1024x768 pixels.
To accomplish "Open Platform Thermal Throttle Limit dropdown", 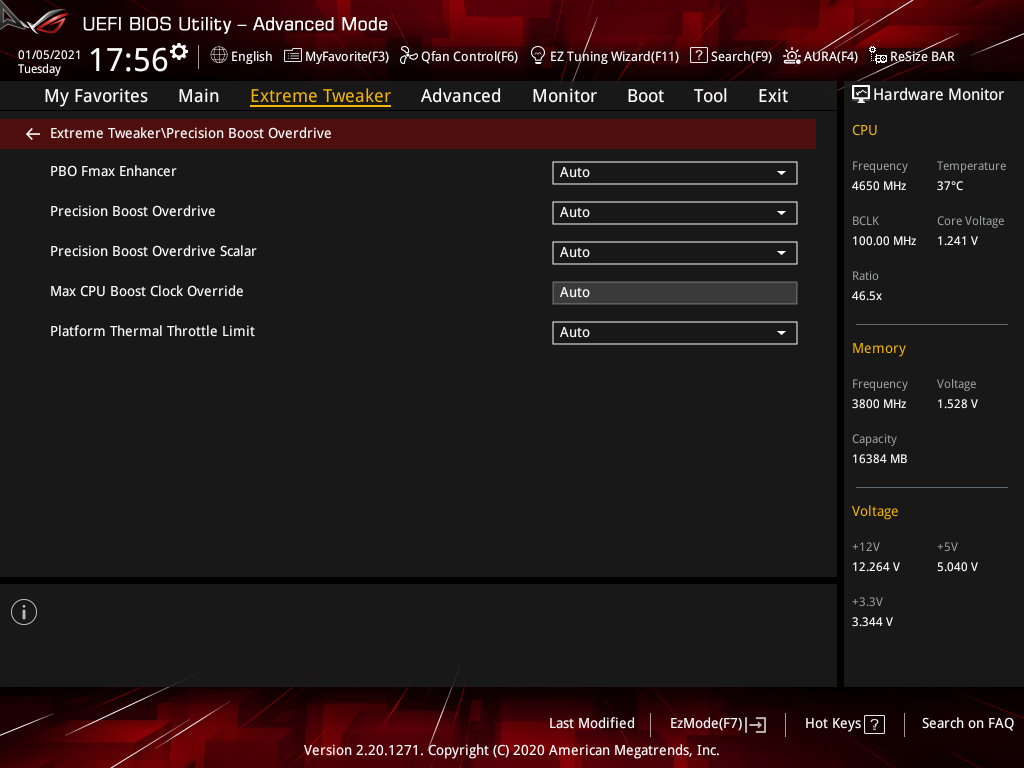I will (x=675, y=332).
